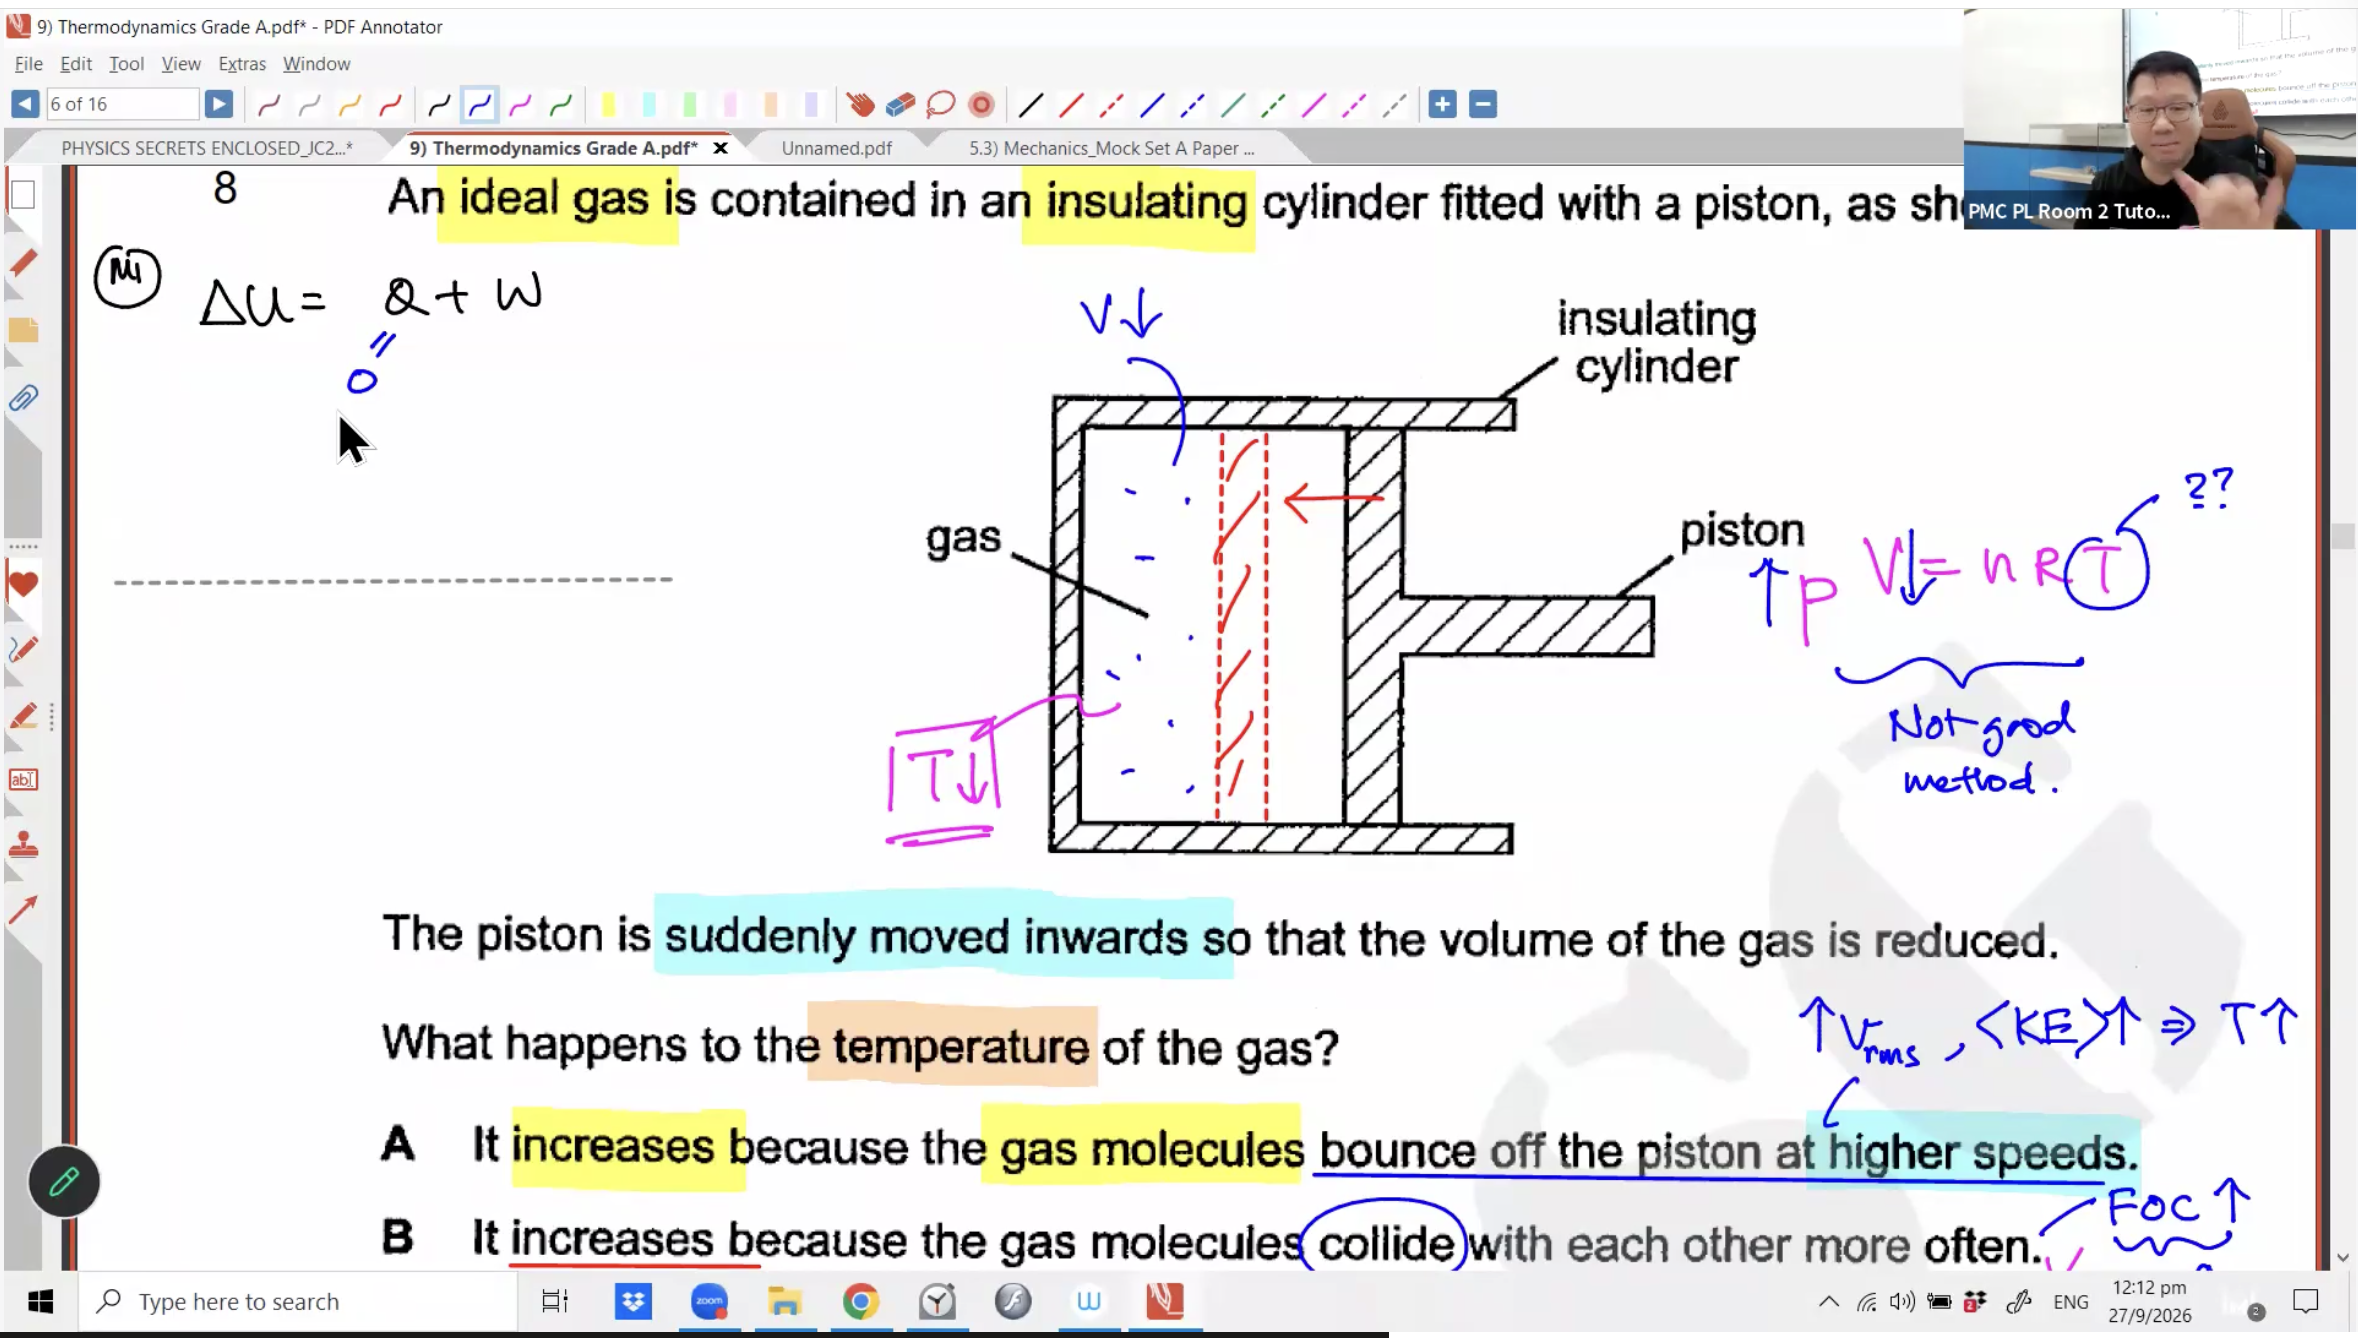Open the attachments paperclip sidebar panel
The height and width of the screenshot is (1342, 2358).
[23, 398]
